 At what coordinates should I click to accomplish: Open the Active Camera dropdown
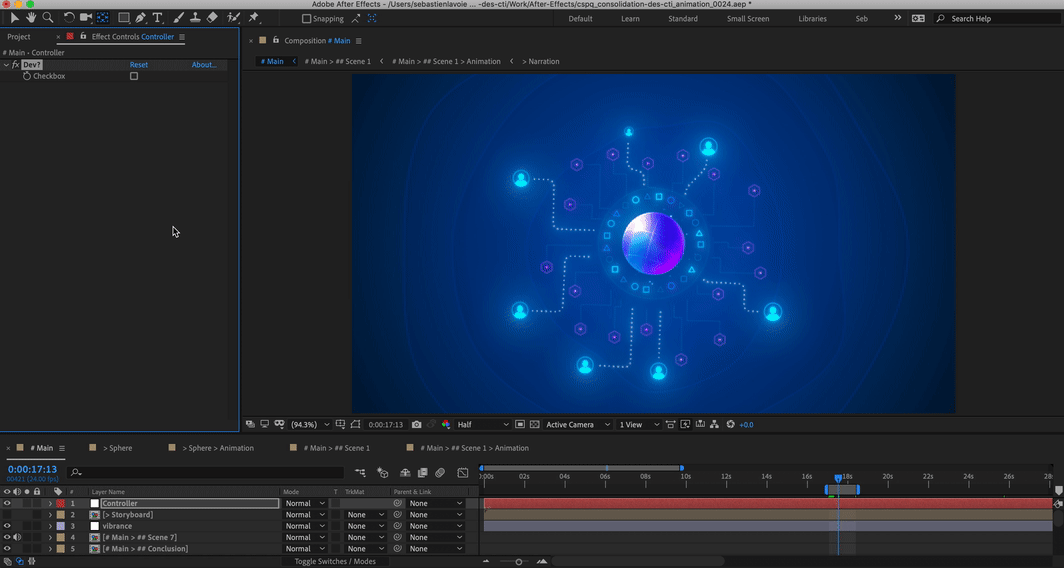(x=576, y=425)
